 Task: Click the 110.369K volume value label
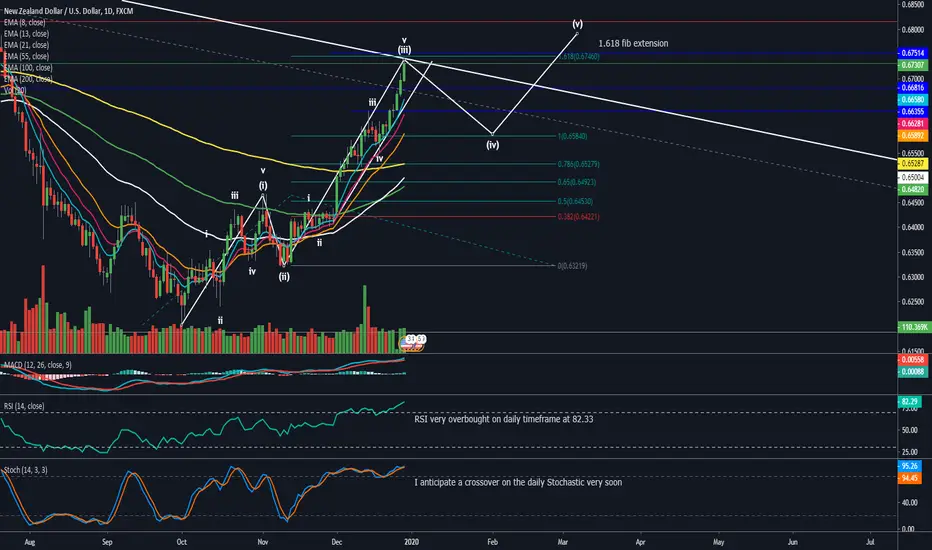coord(914,327)
